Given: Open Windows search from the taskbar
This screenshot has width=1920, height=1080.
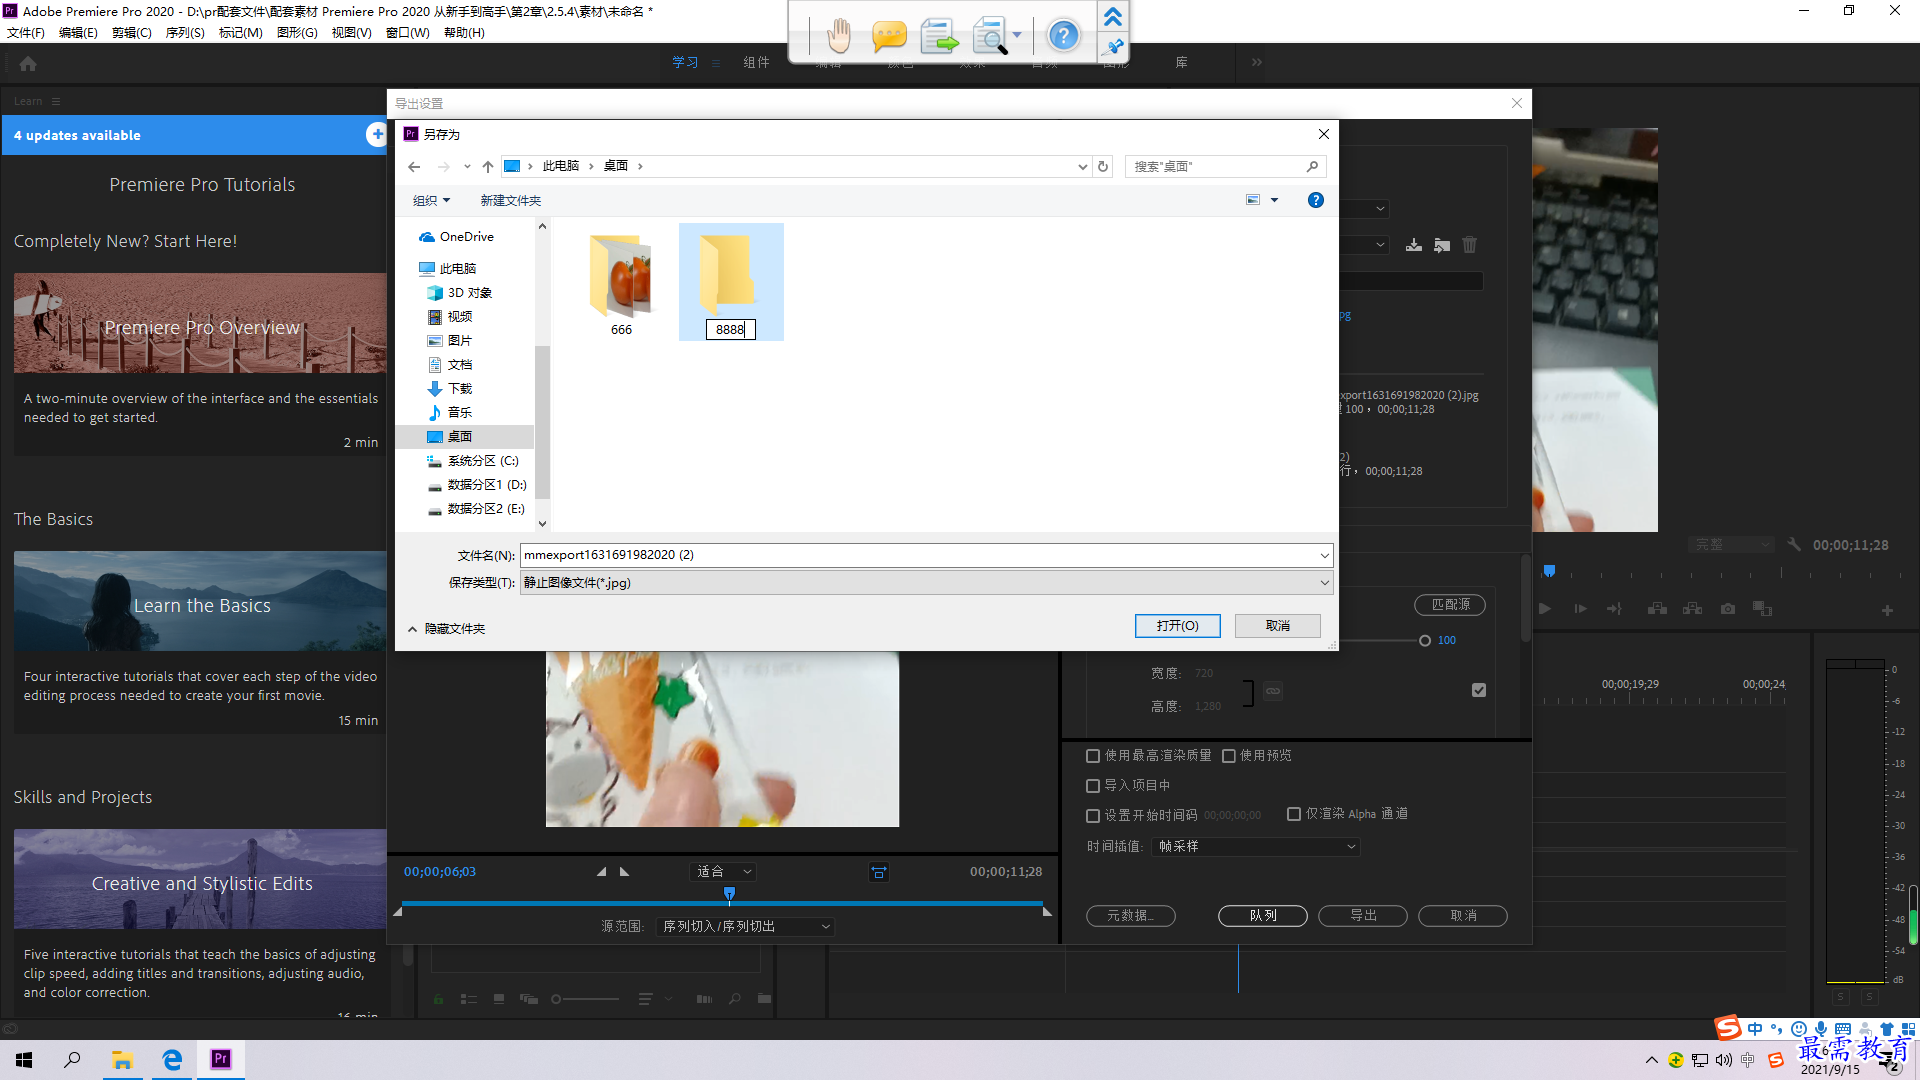Looking at the screenshot, I should coord(72,1059).
